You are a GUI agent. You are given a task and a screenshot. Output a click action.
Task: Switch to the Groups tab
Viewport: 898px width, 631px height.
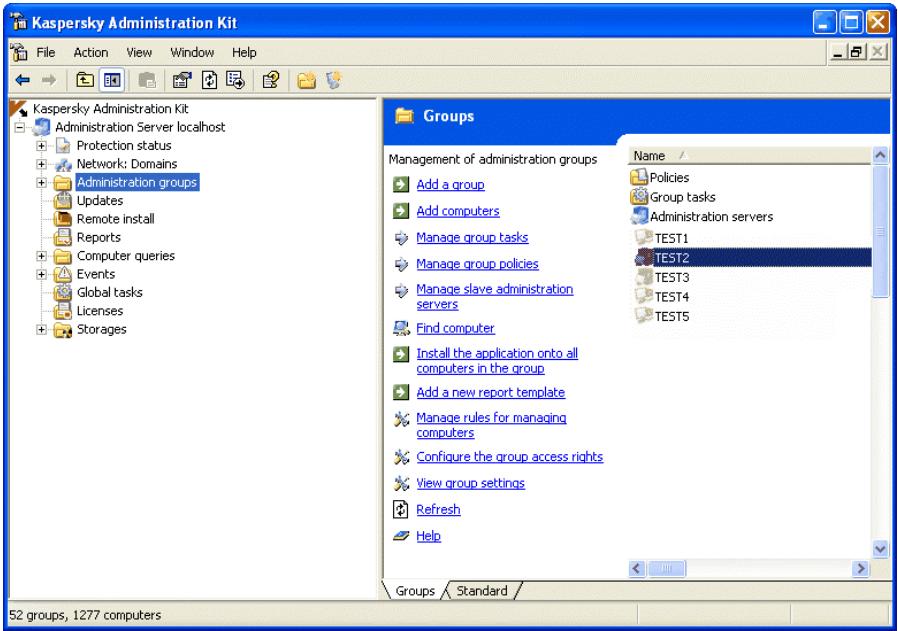click(x=415, y=590)
